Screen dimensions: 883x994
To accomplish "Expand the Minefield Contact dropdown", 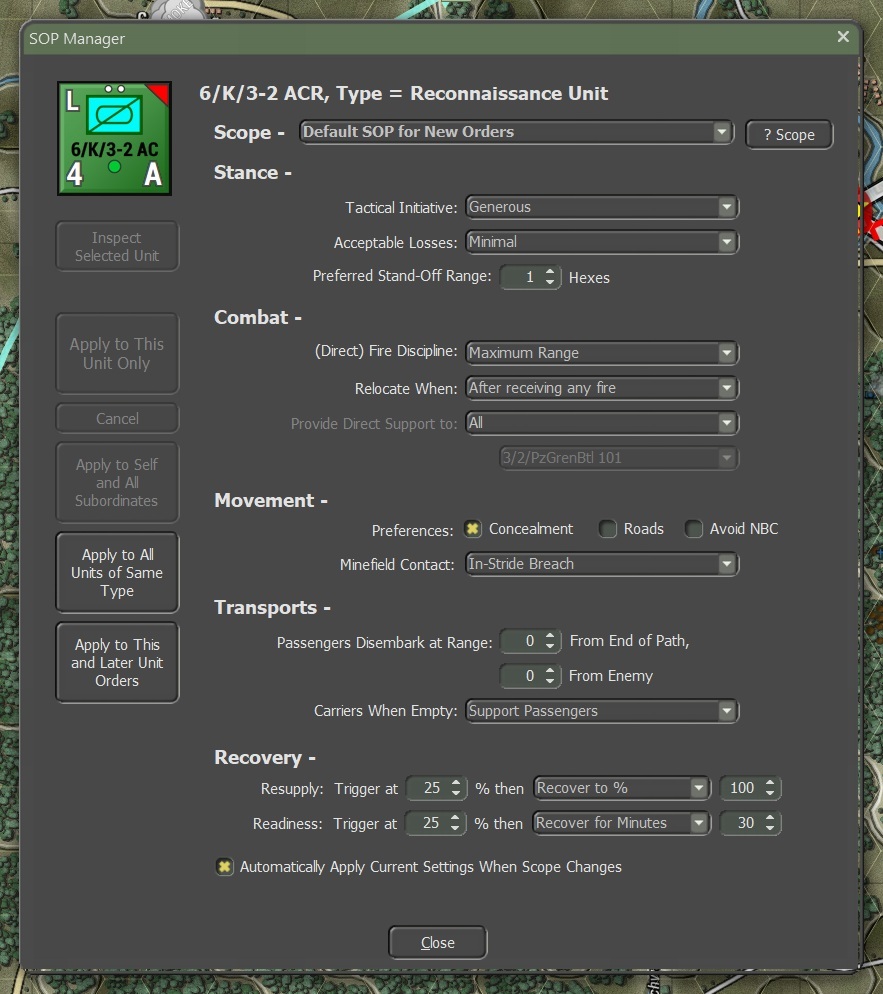I will tap(601, 564).
